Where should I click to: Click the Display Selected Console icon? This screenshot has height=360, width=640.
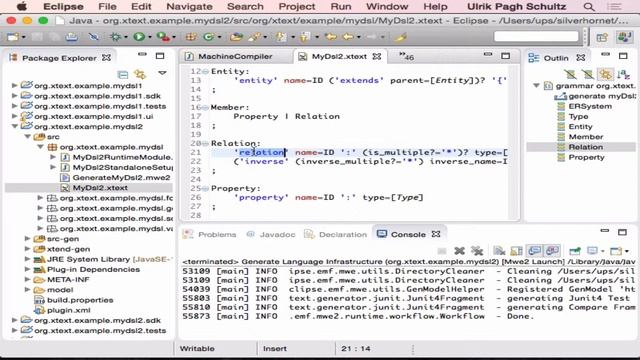(x=592, y=251)
